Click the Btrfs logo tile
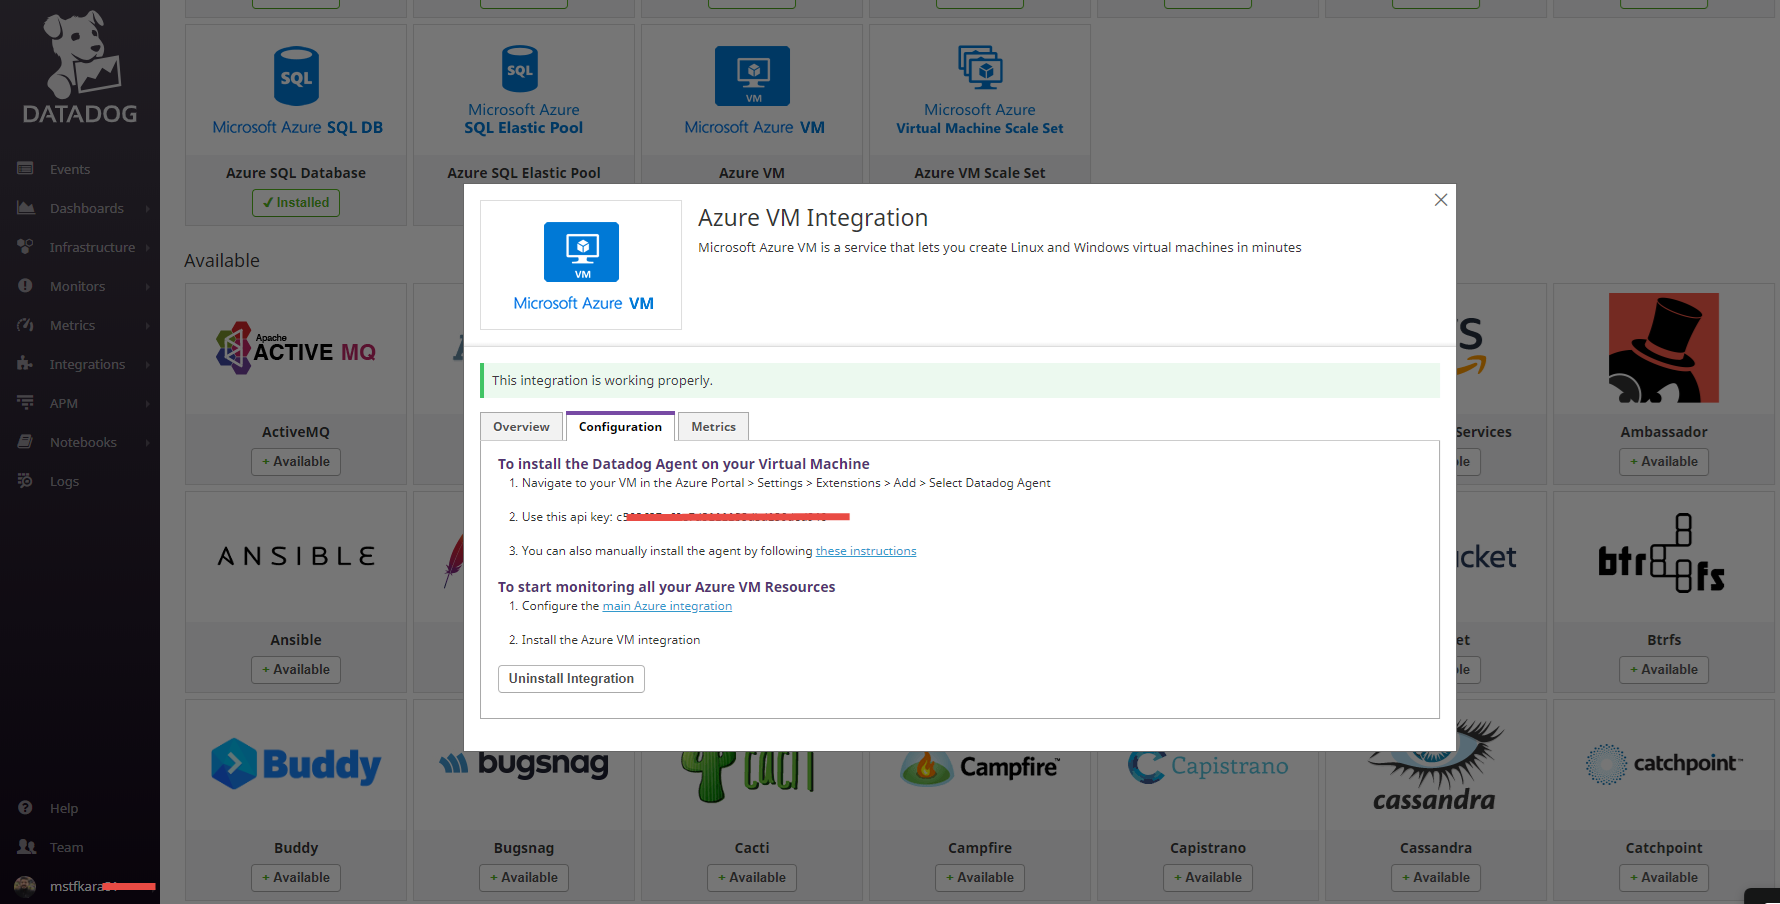The image size is (1780, 904). (x=1662, y=554)
